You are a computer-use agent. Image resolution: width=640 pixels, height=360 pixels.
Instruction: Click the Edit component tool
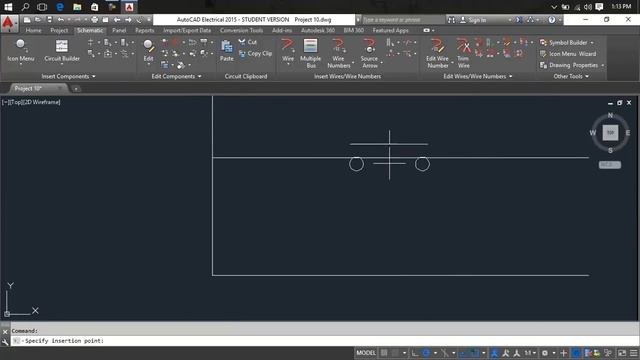coord(148,51)
